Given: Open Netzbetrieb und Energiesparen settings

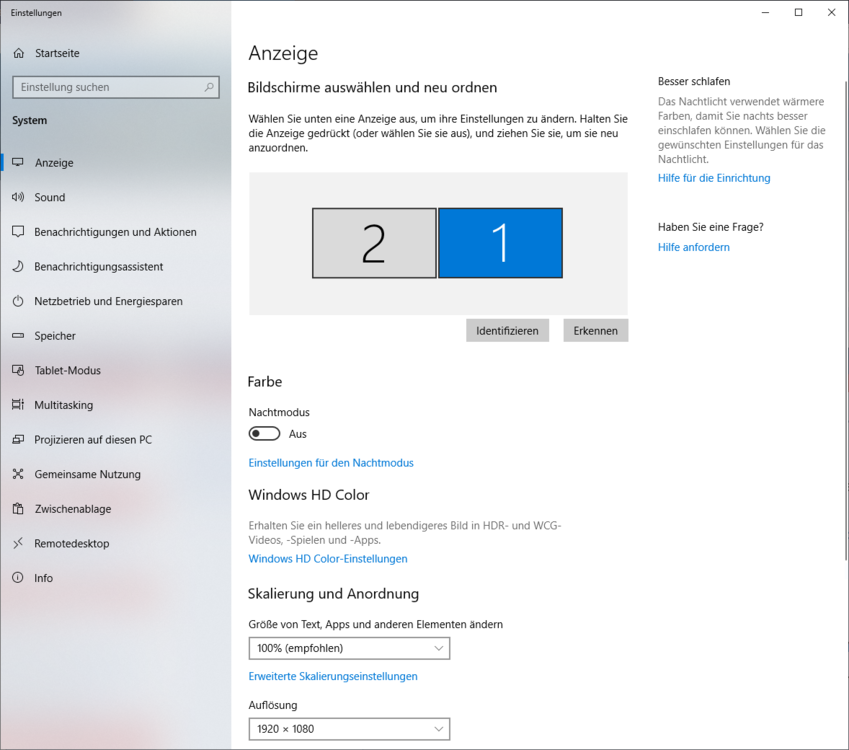Looking at the screenshot, I should [x=19, y=301].
